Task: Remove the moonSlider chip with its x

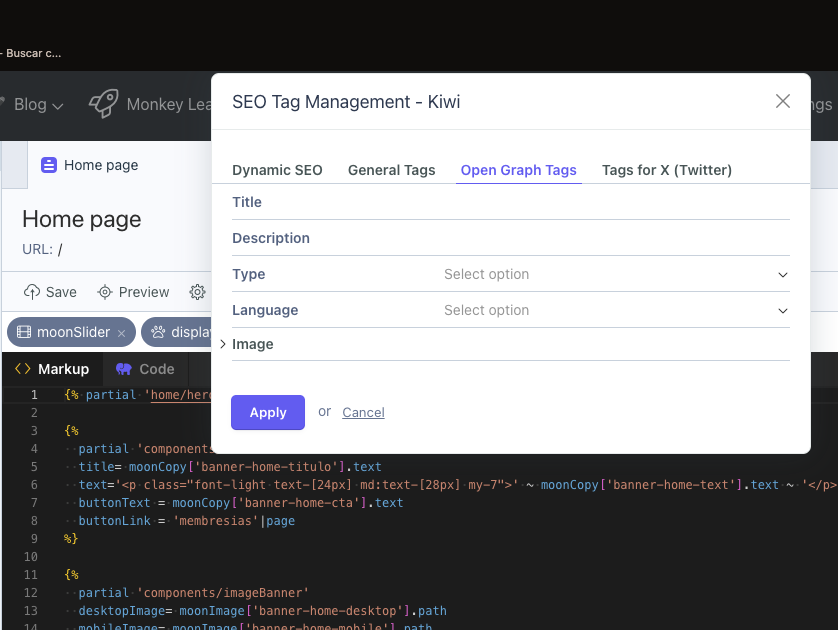Action: point(122,333)
